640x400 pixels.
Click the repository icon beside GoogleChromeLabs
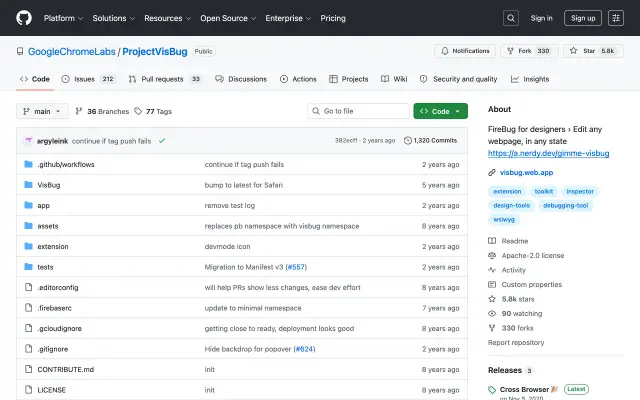[x=20, y=51]
